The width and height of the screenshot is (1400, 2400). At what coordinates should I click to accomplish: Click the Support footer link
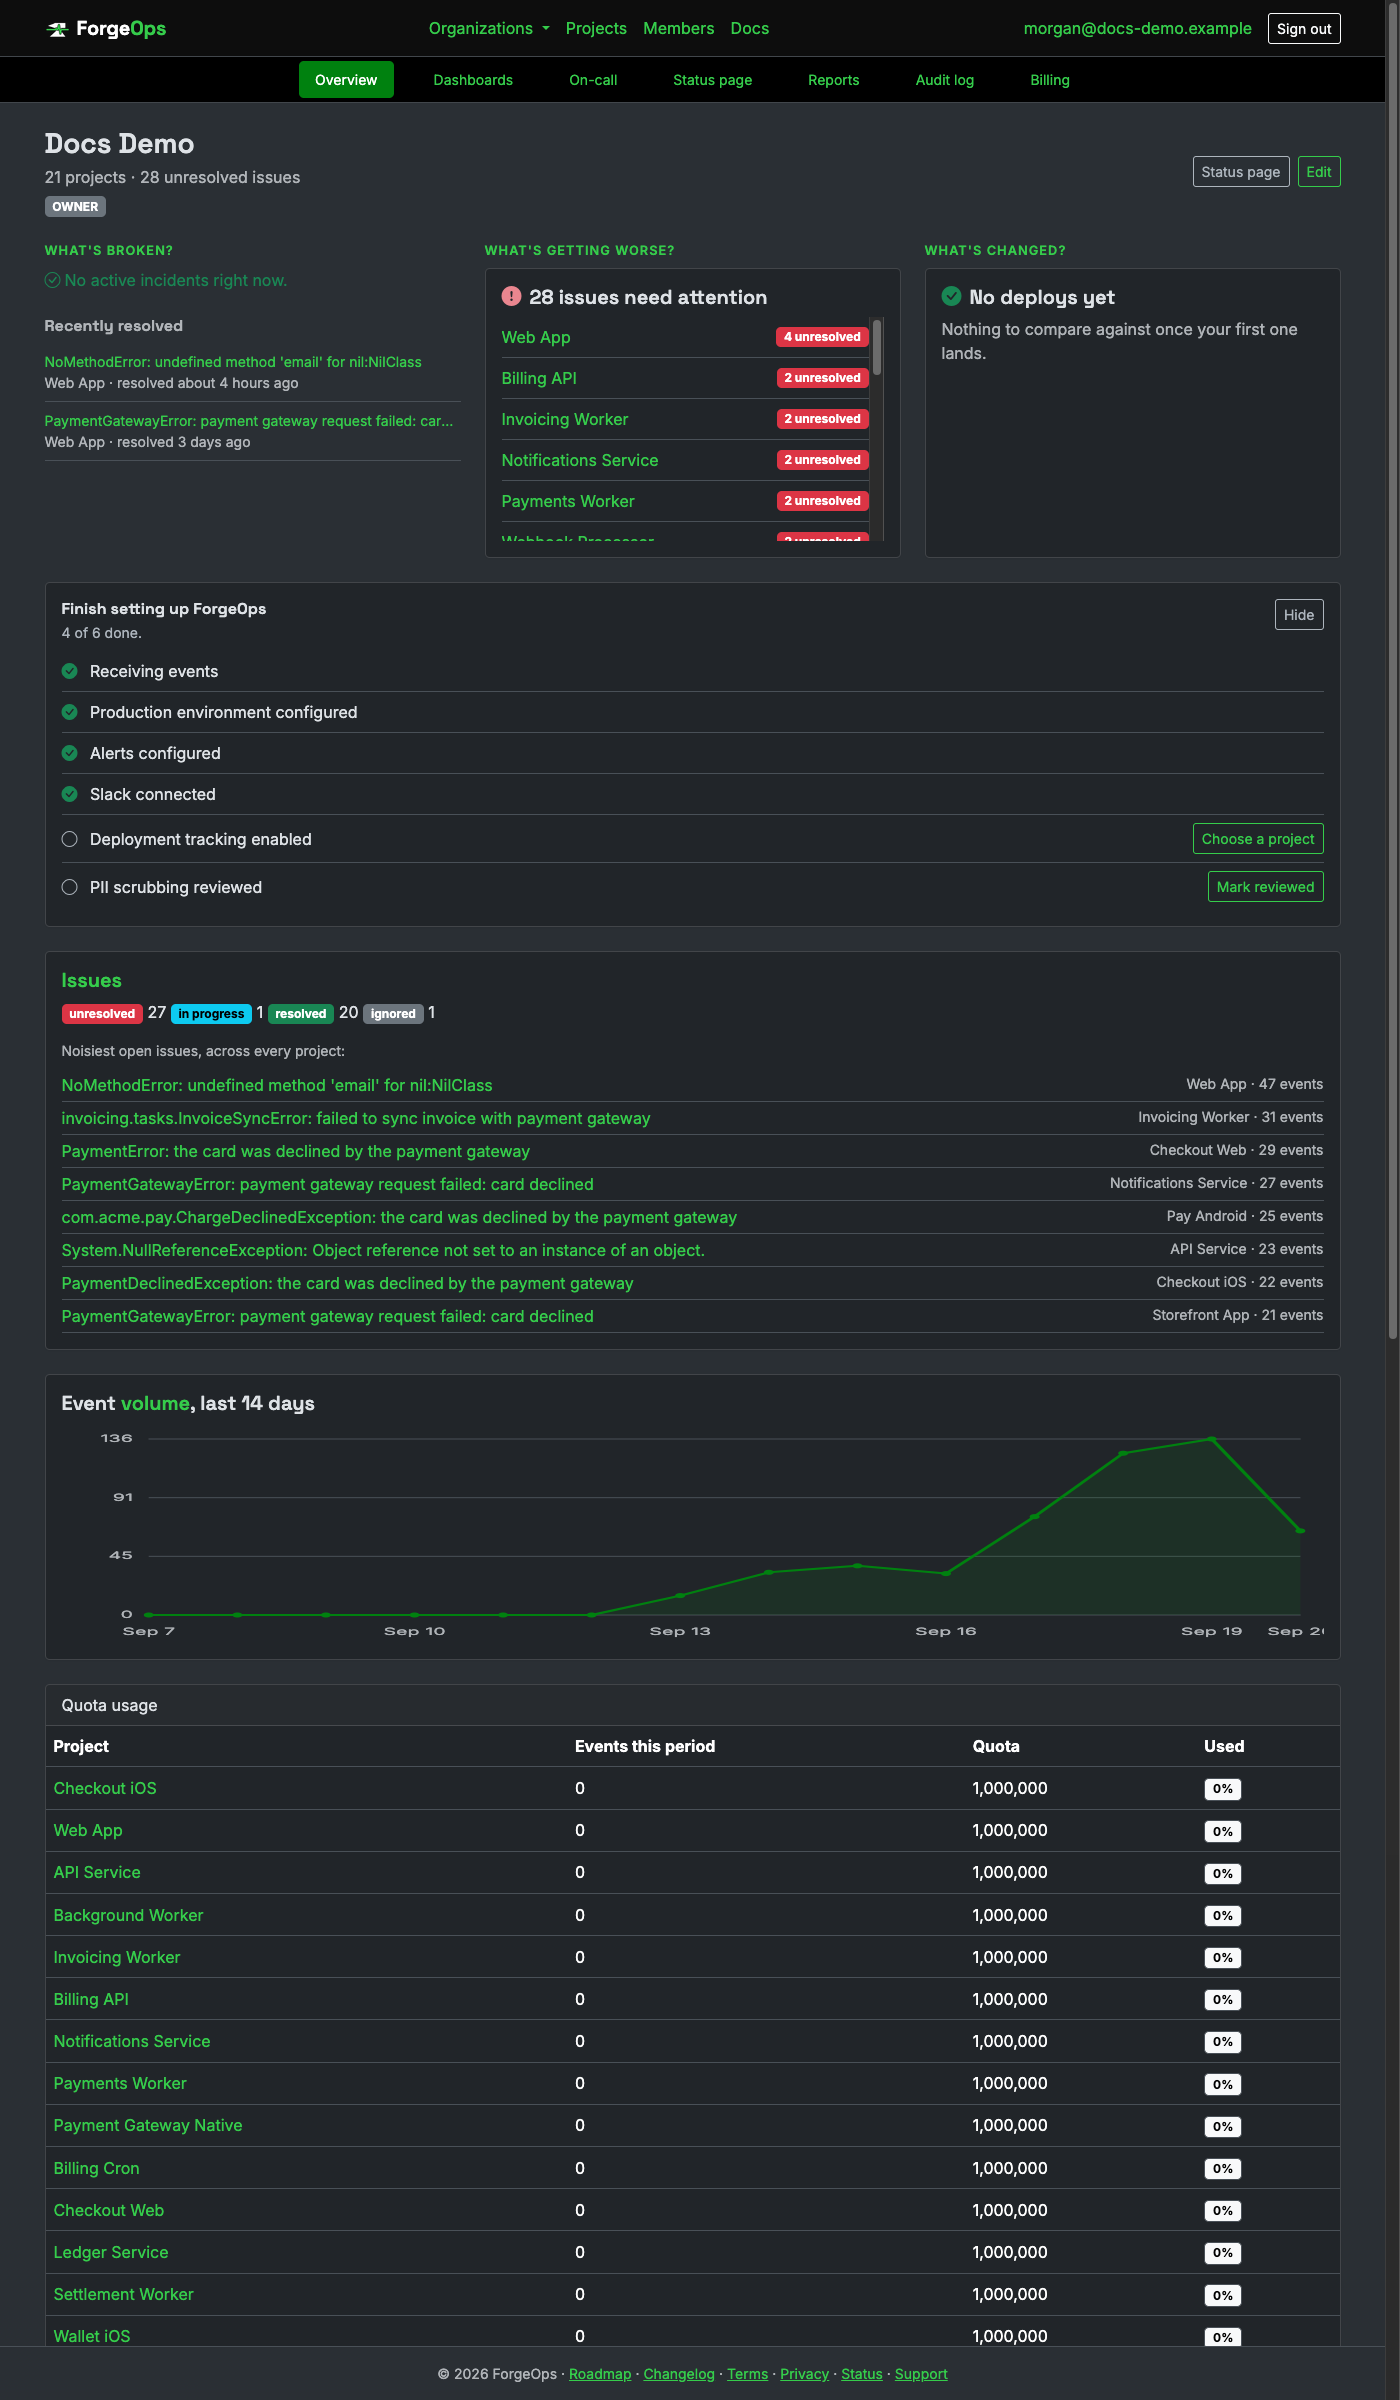[x=921, y=2374]
